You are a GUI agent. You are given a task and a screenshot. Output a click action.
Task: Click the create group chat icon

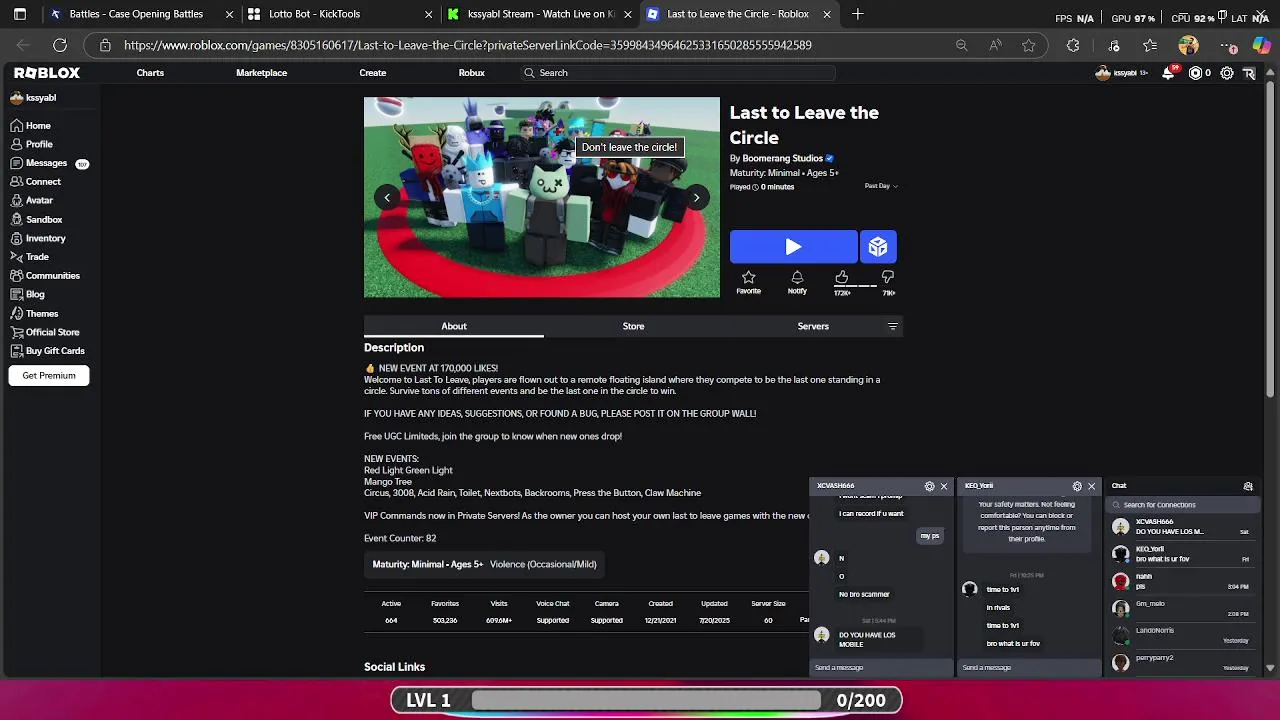(x=1248, y=486)
